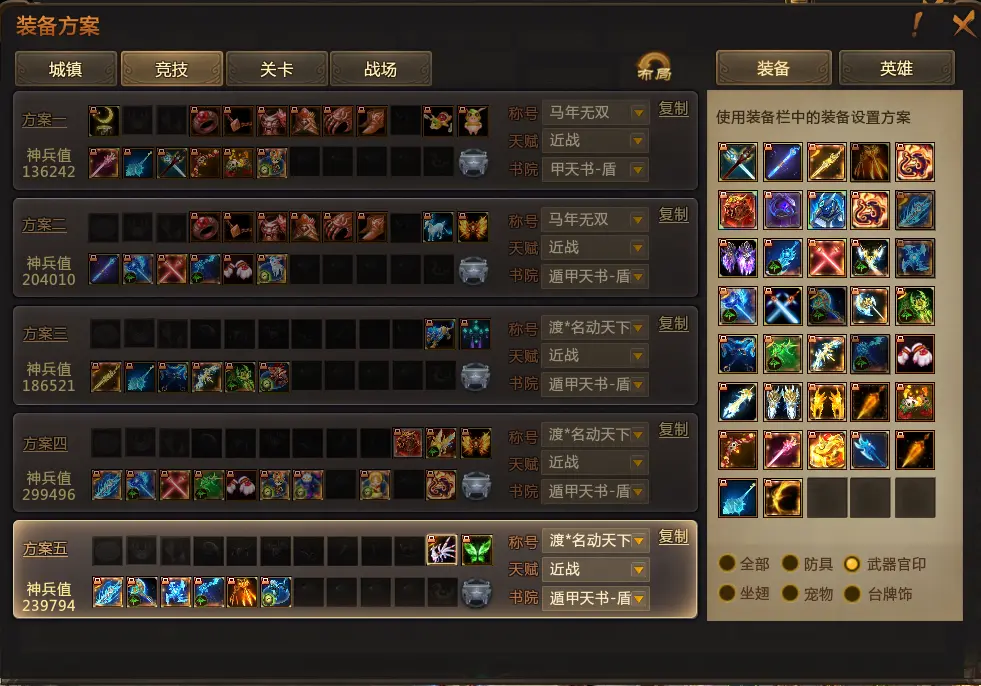Viewport: 981px width, 686px height.
Task: Open the 战场 tab
Action: pos(380,69)
